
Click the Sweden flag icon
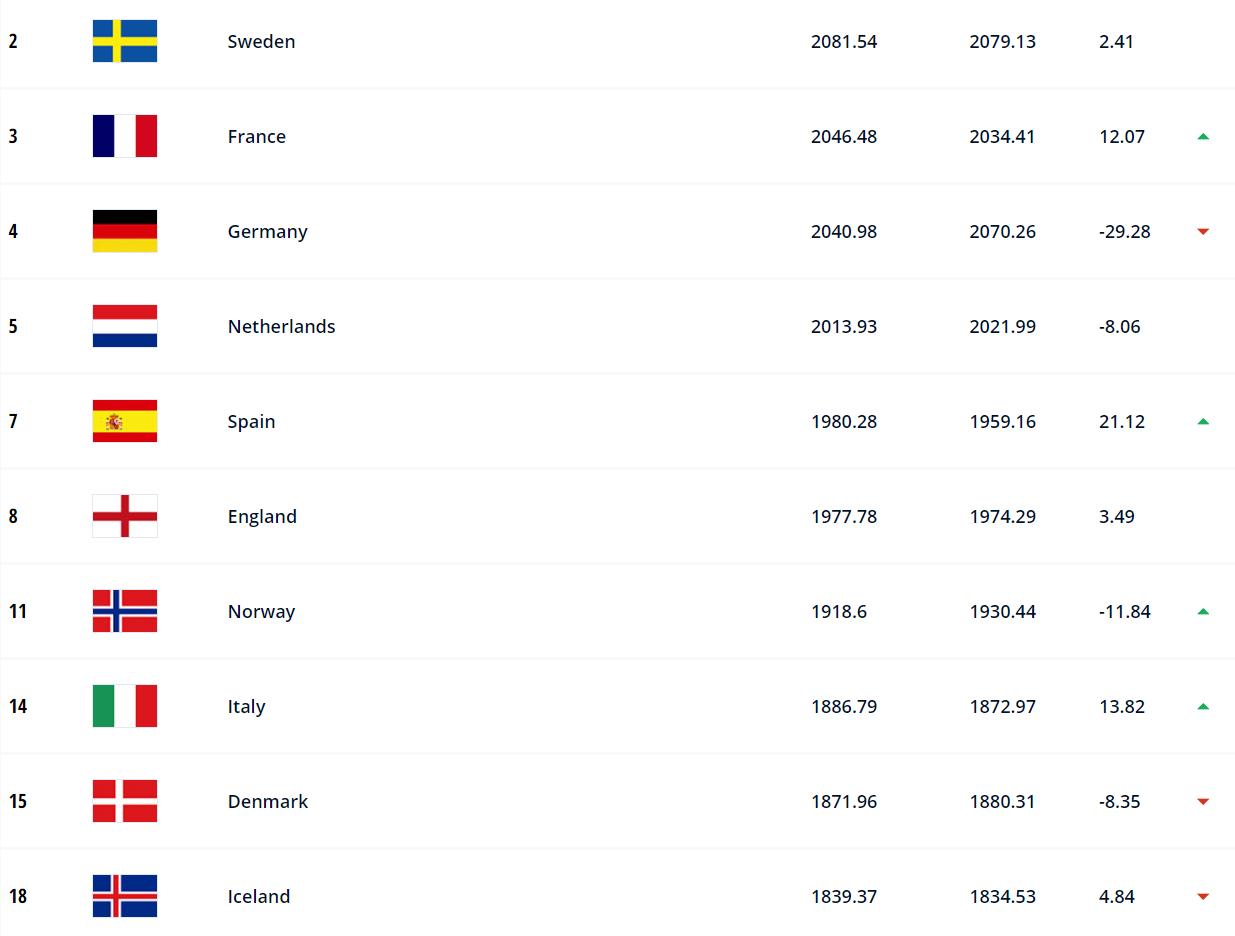pyautogui.click(x=125, y=41)
